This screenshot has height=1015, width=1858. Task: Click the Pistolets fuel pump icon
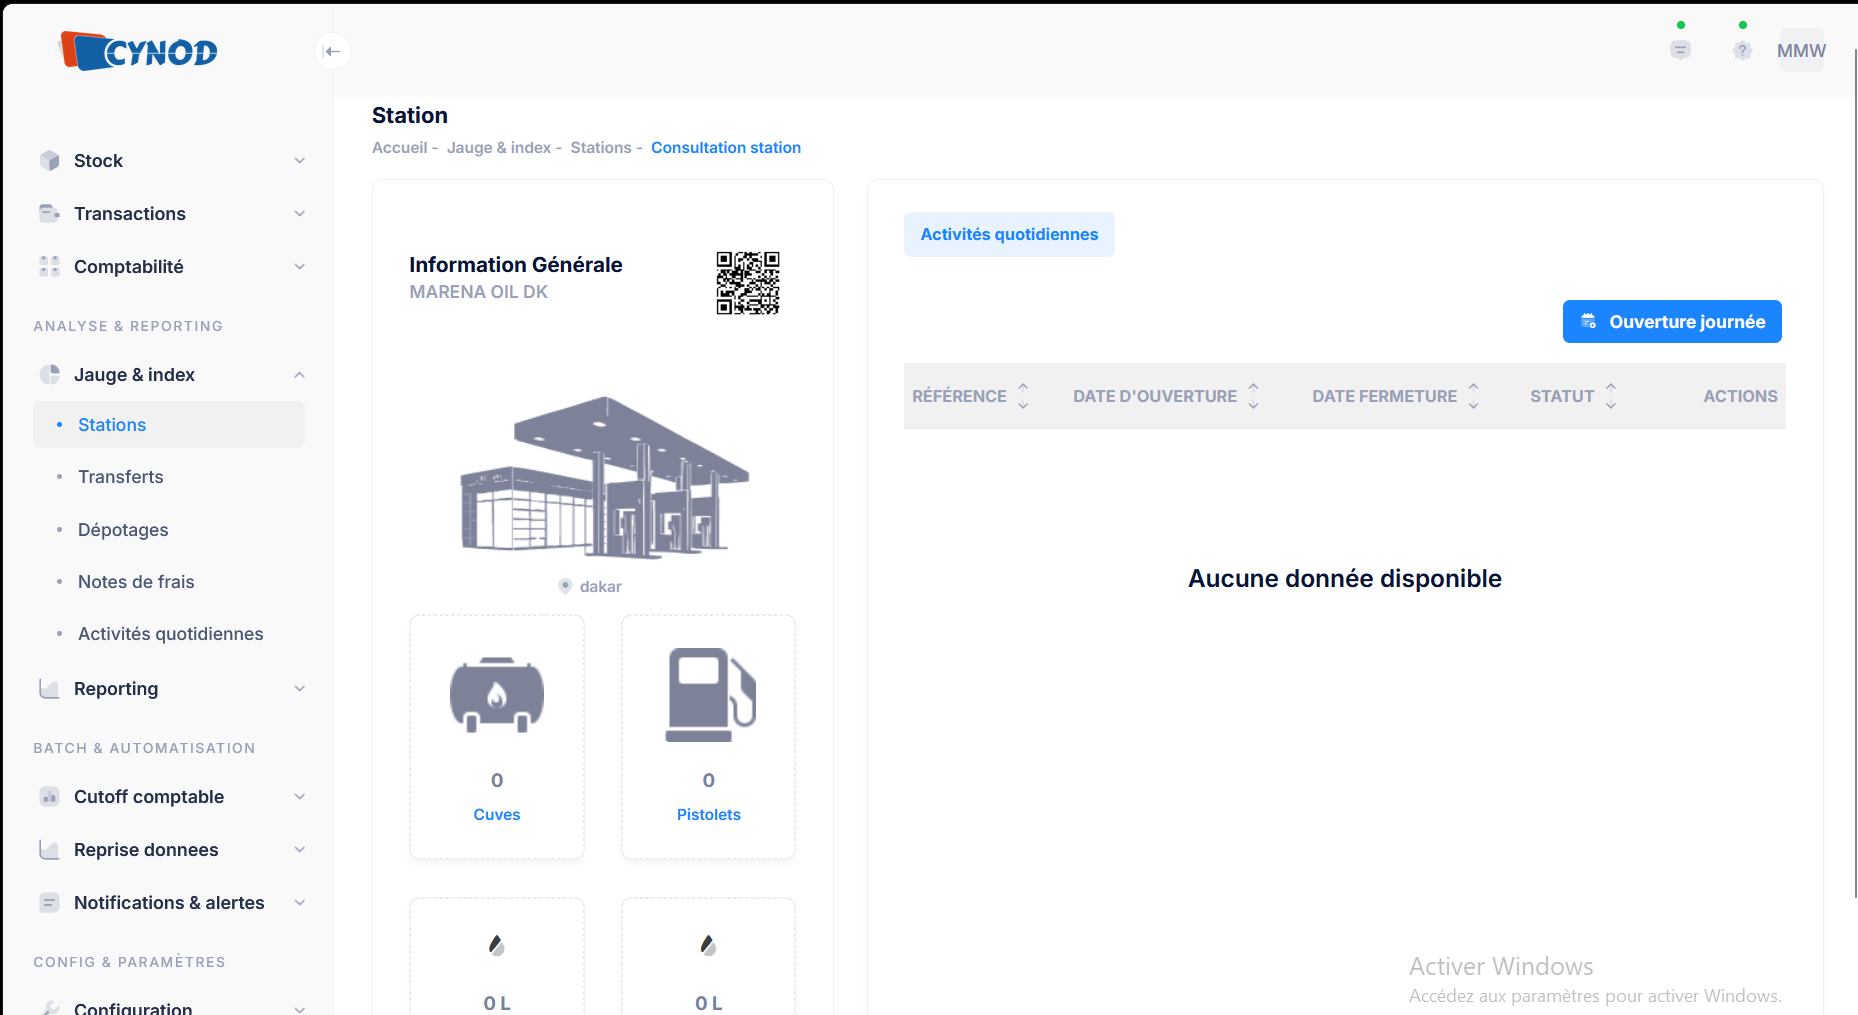(x=709, y=695)
